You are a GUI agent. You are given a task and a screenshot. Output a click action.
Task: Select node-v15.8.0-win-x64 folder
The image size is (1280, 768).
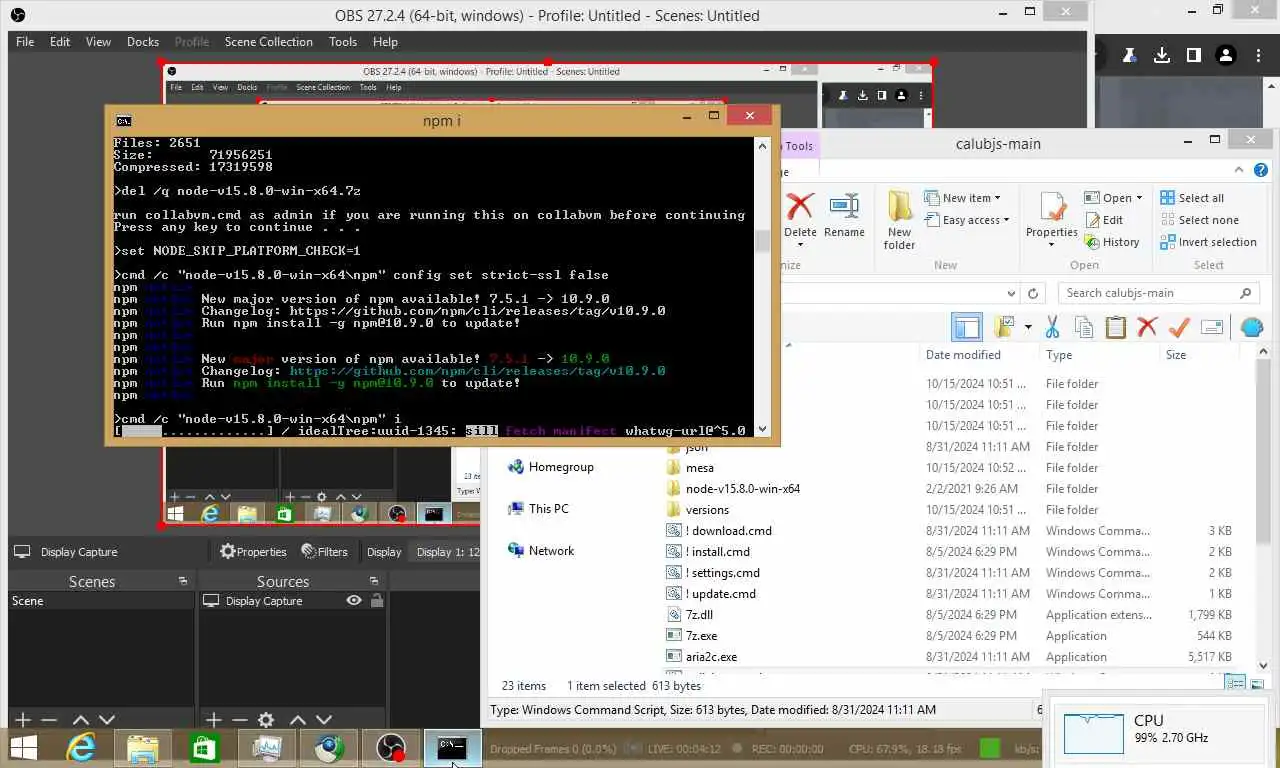tap(742, 489)
